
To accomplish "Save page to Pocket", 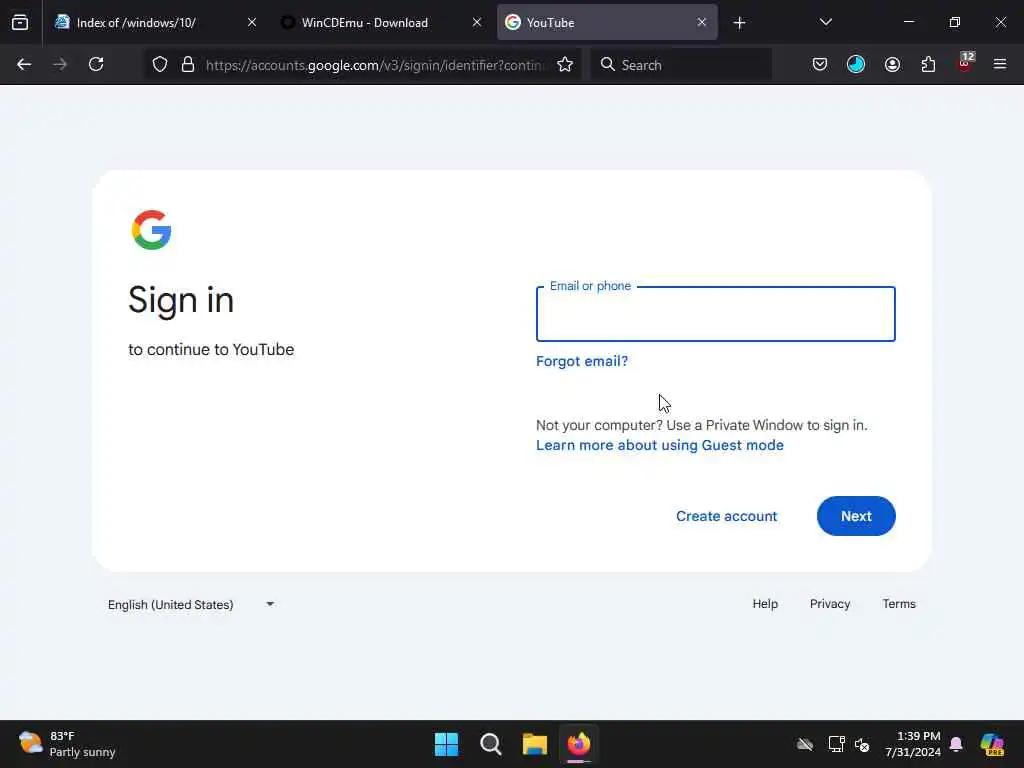I will tap(820, 65).
